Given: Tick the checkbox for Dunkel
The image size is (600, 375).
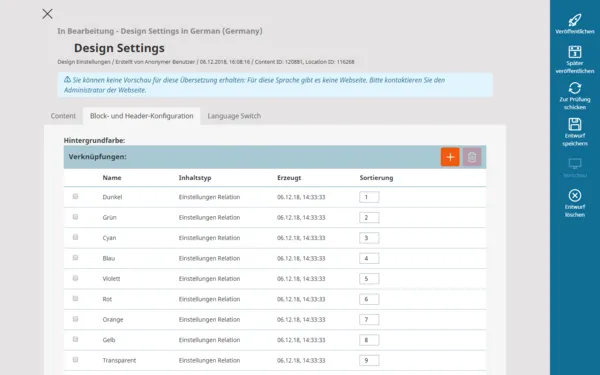Looking at the screenshot, I should coord(75,196).
